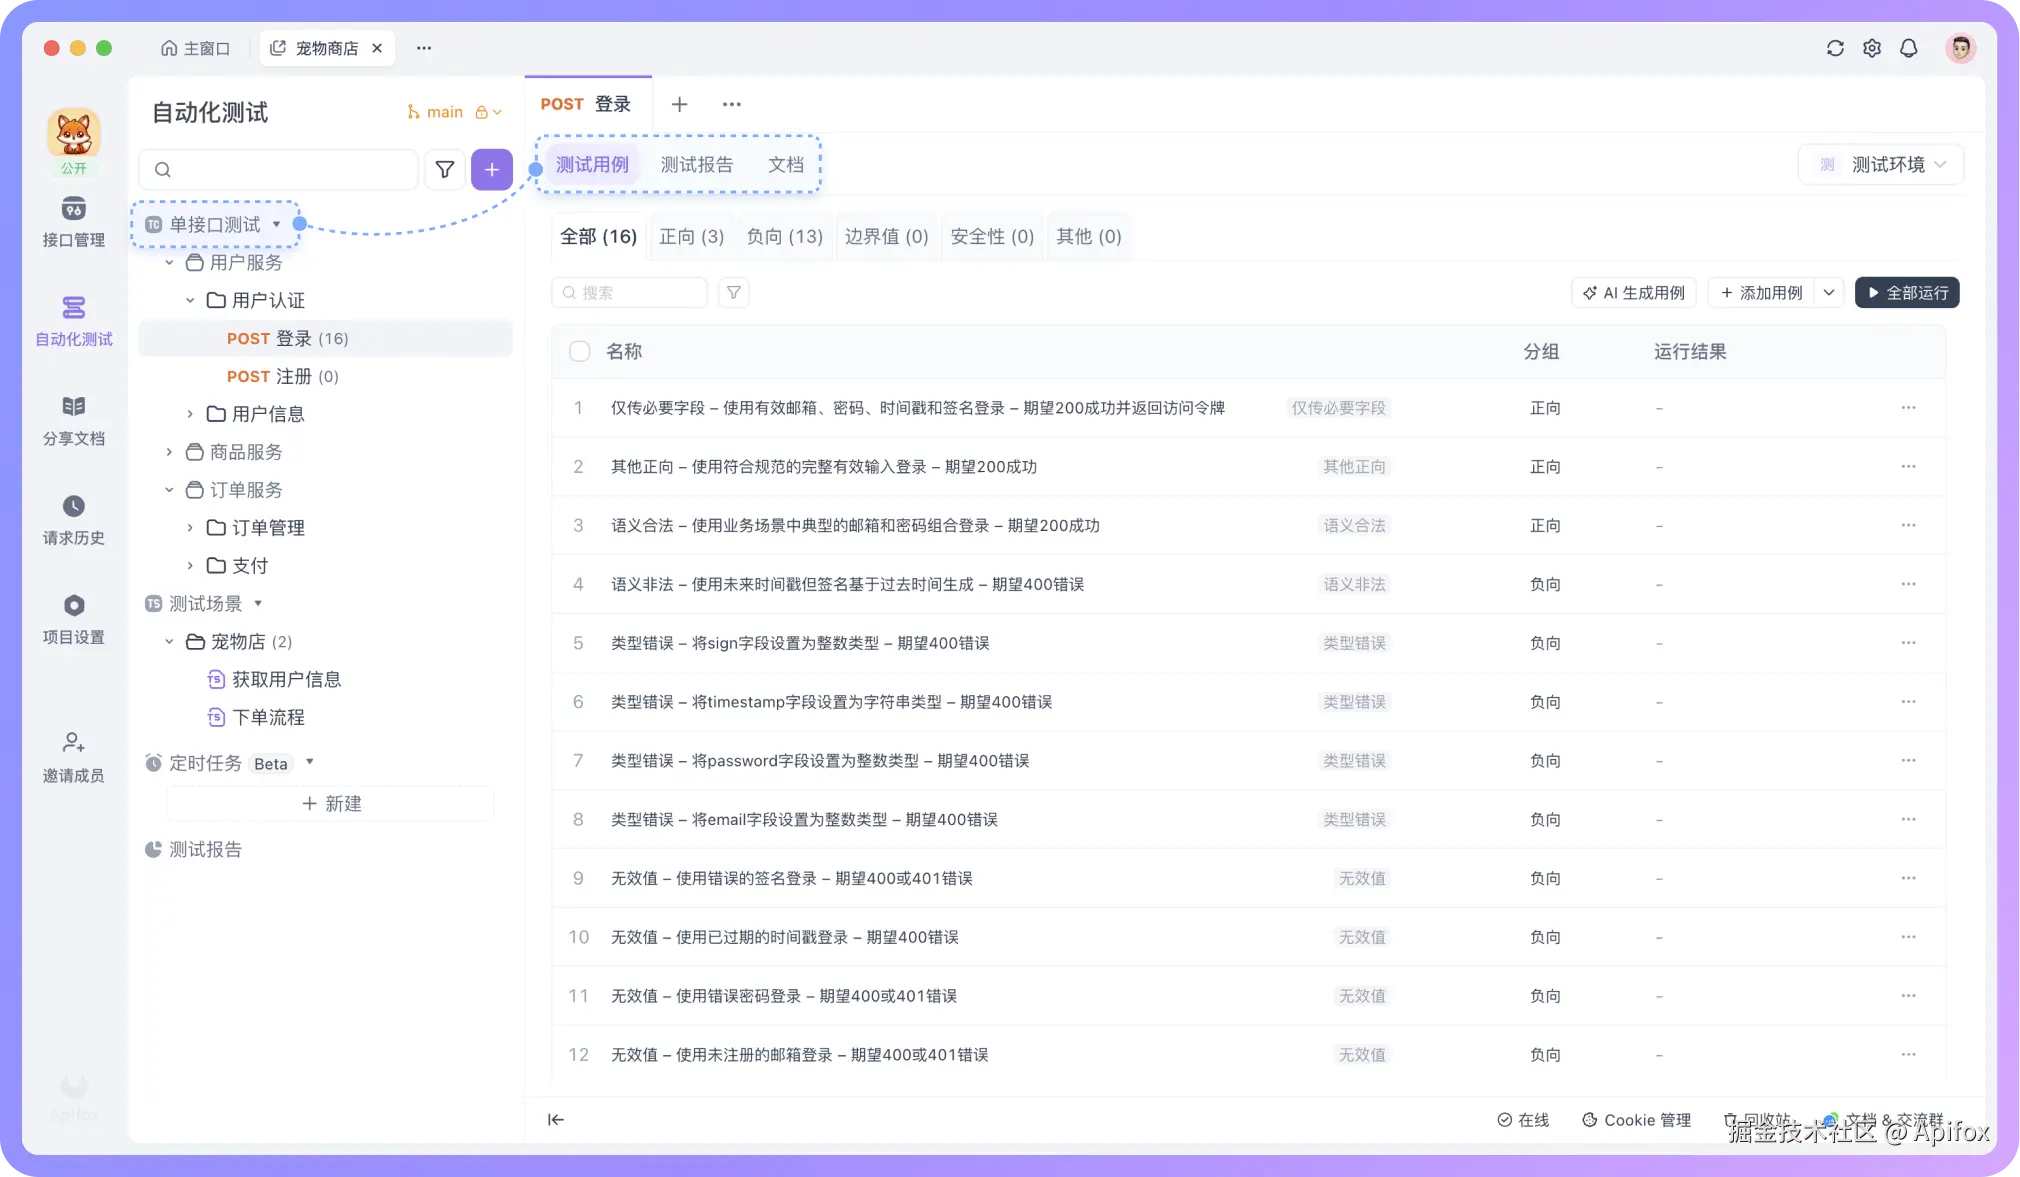Select the 负向 (13) filter tab
Viewport: 2020px width, 1177px height.
(x=784, y=237)
